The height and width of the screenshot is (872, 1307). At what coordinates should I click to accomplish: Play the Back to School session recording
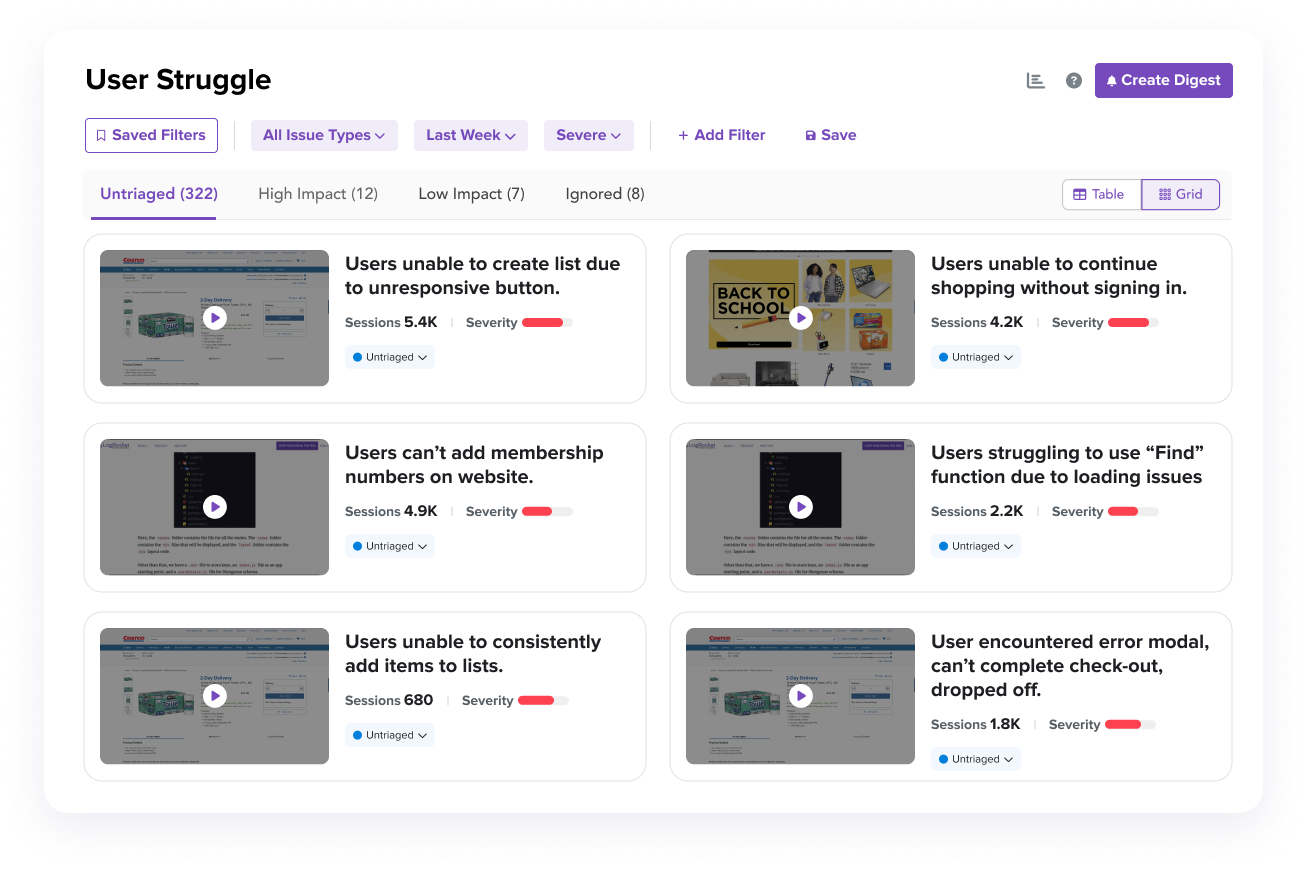tap(800, 318)
